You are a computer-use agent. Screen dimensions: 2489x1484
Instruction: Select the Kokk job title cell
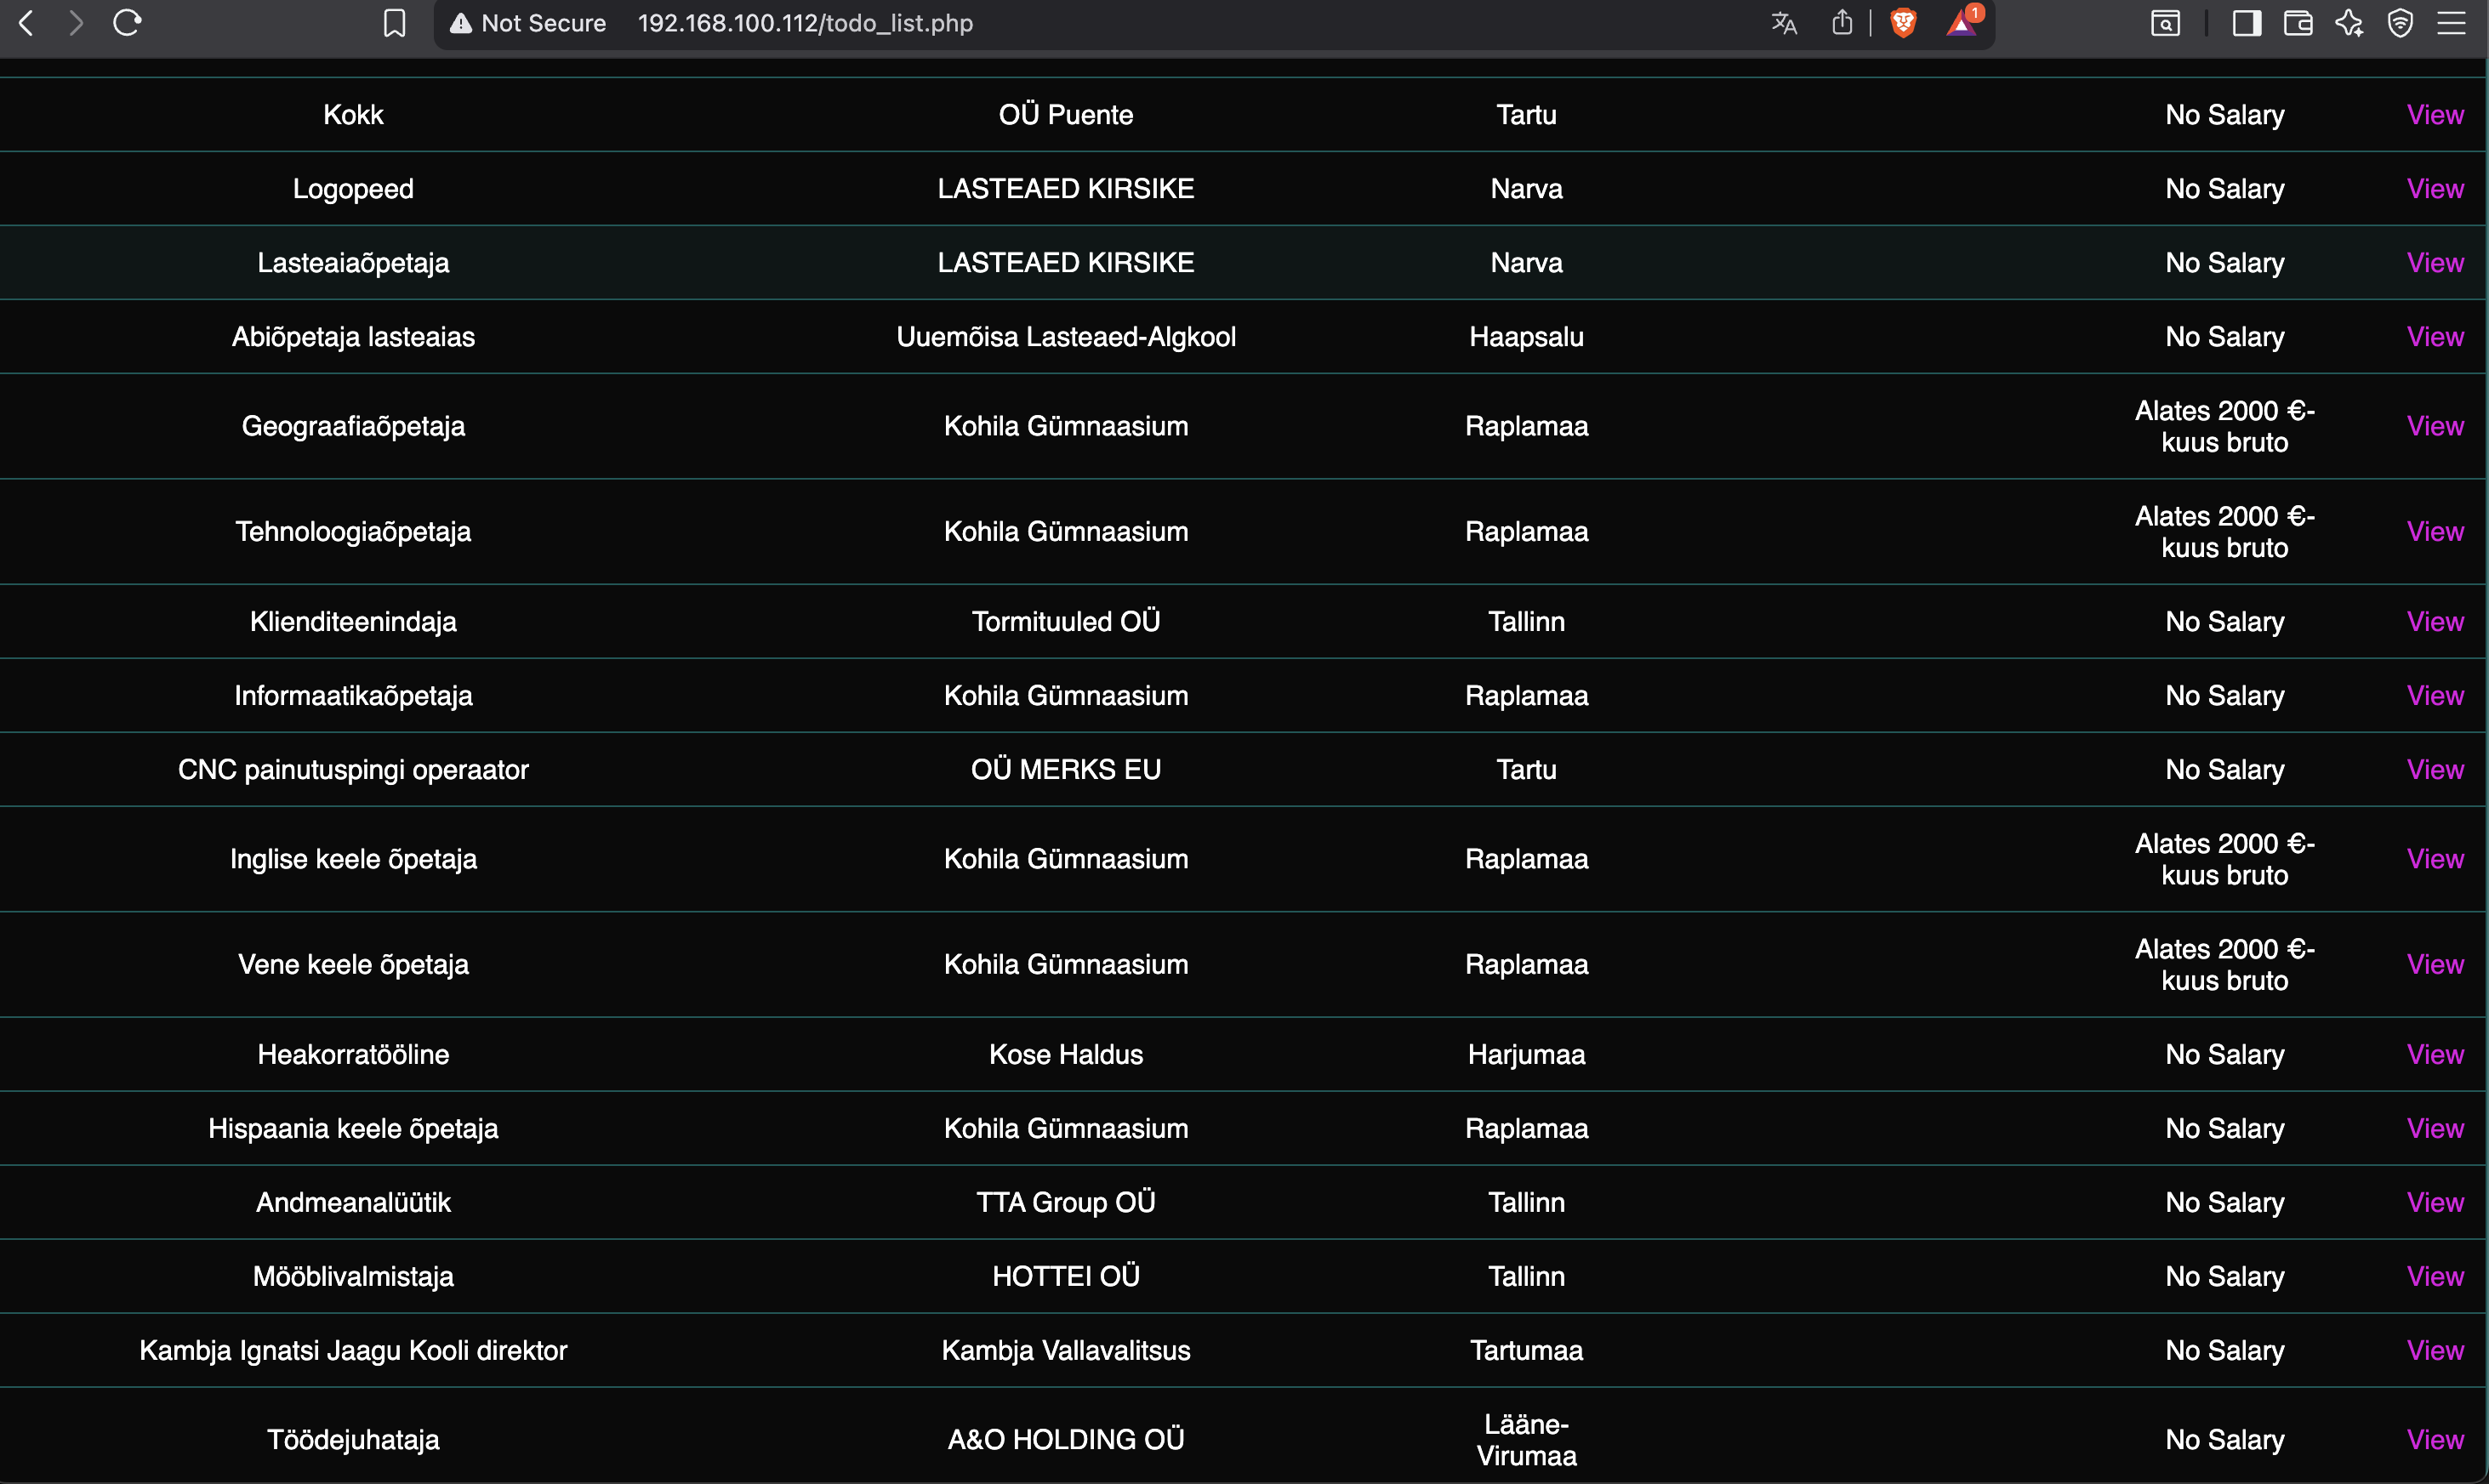[353, 115]
